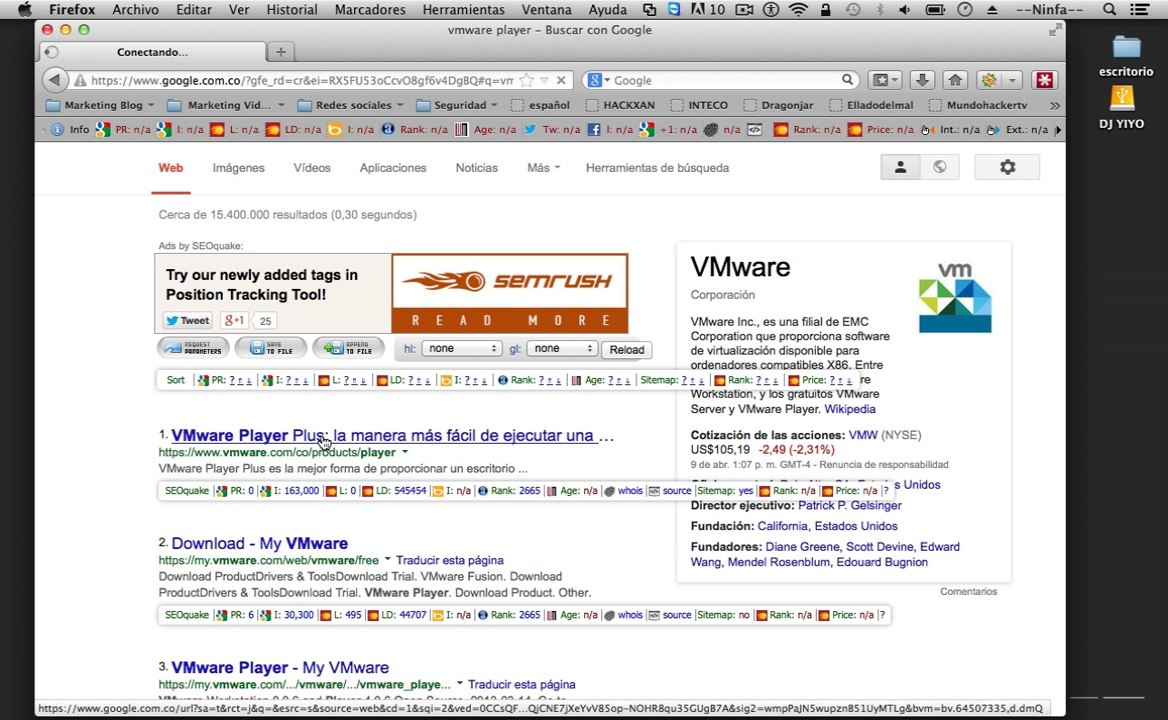Screen dimensions: 1168x720
Task: Switch to the Vídeos search tab
Action: (311, 168)
